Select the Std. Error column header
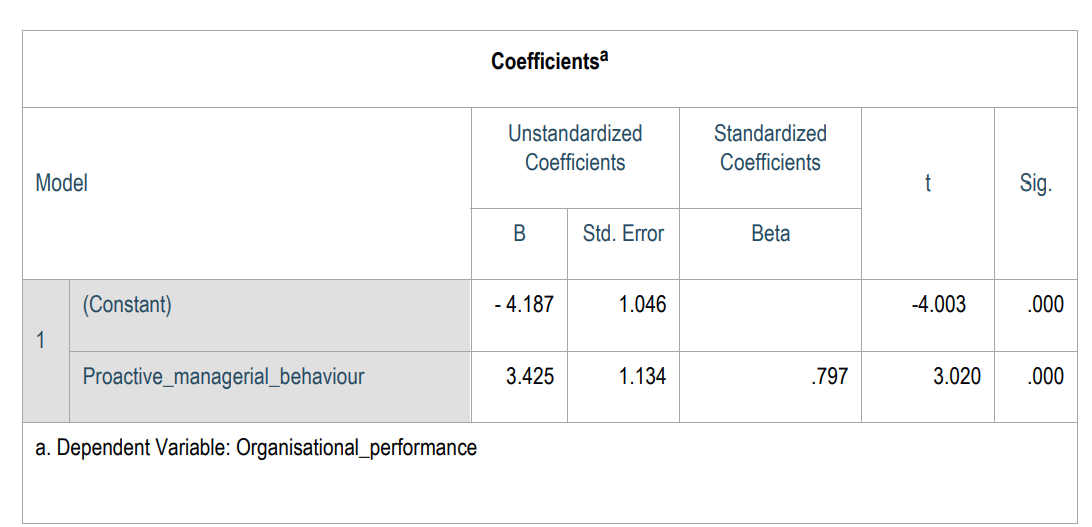The image size is (1092, 527). click(x=623, y=233)
